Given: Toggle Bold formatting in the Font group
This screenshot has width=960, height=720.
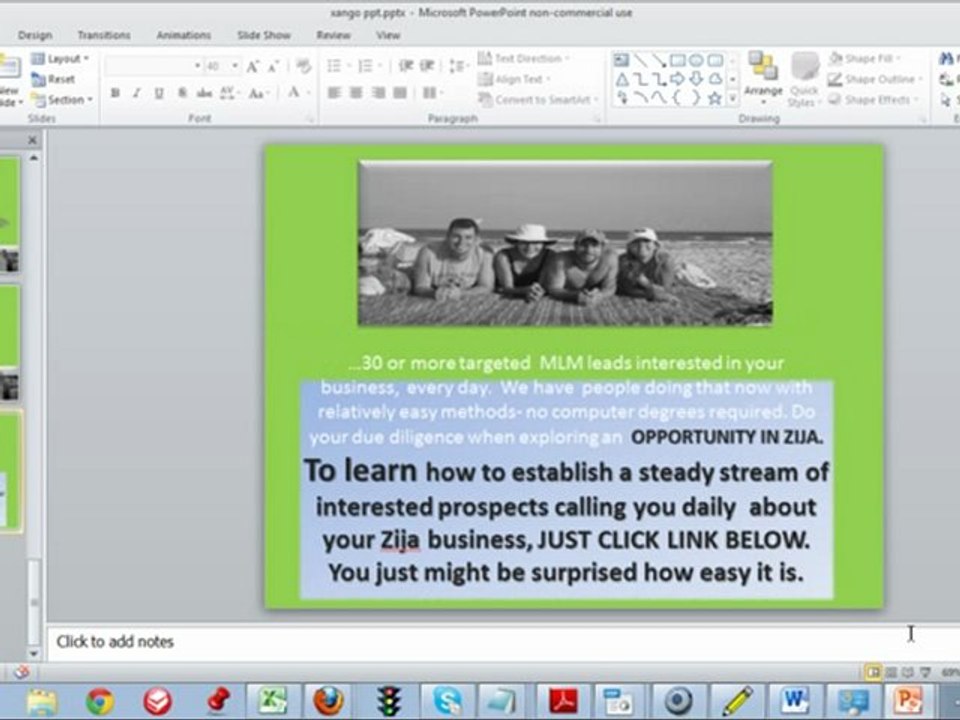Looking at the screenshot, I should coord(114,93).
